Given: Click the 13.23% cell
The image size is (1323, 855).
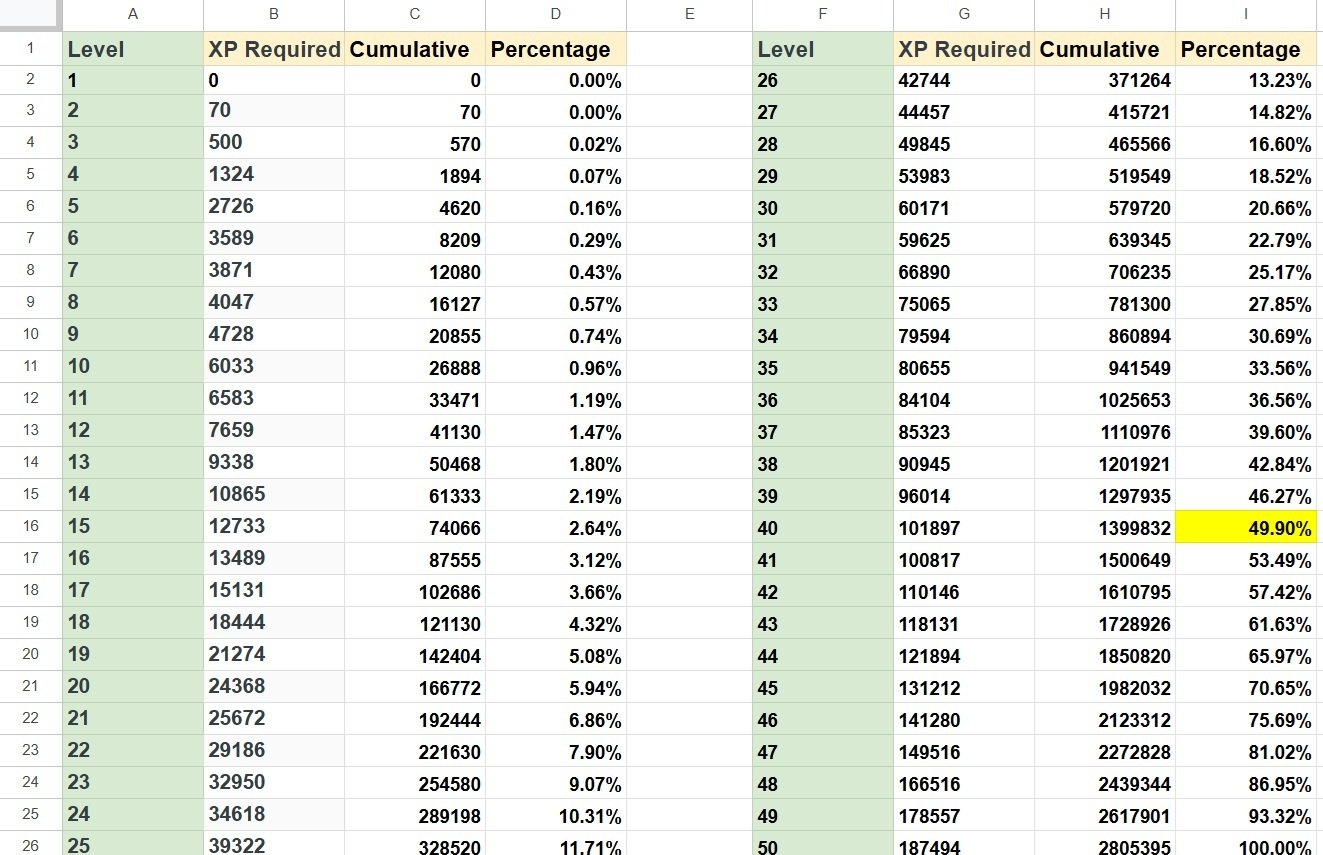Looking at the screenshot, I should pos(1246,81).
